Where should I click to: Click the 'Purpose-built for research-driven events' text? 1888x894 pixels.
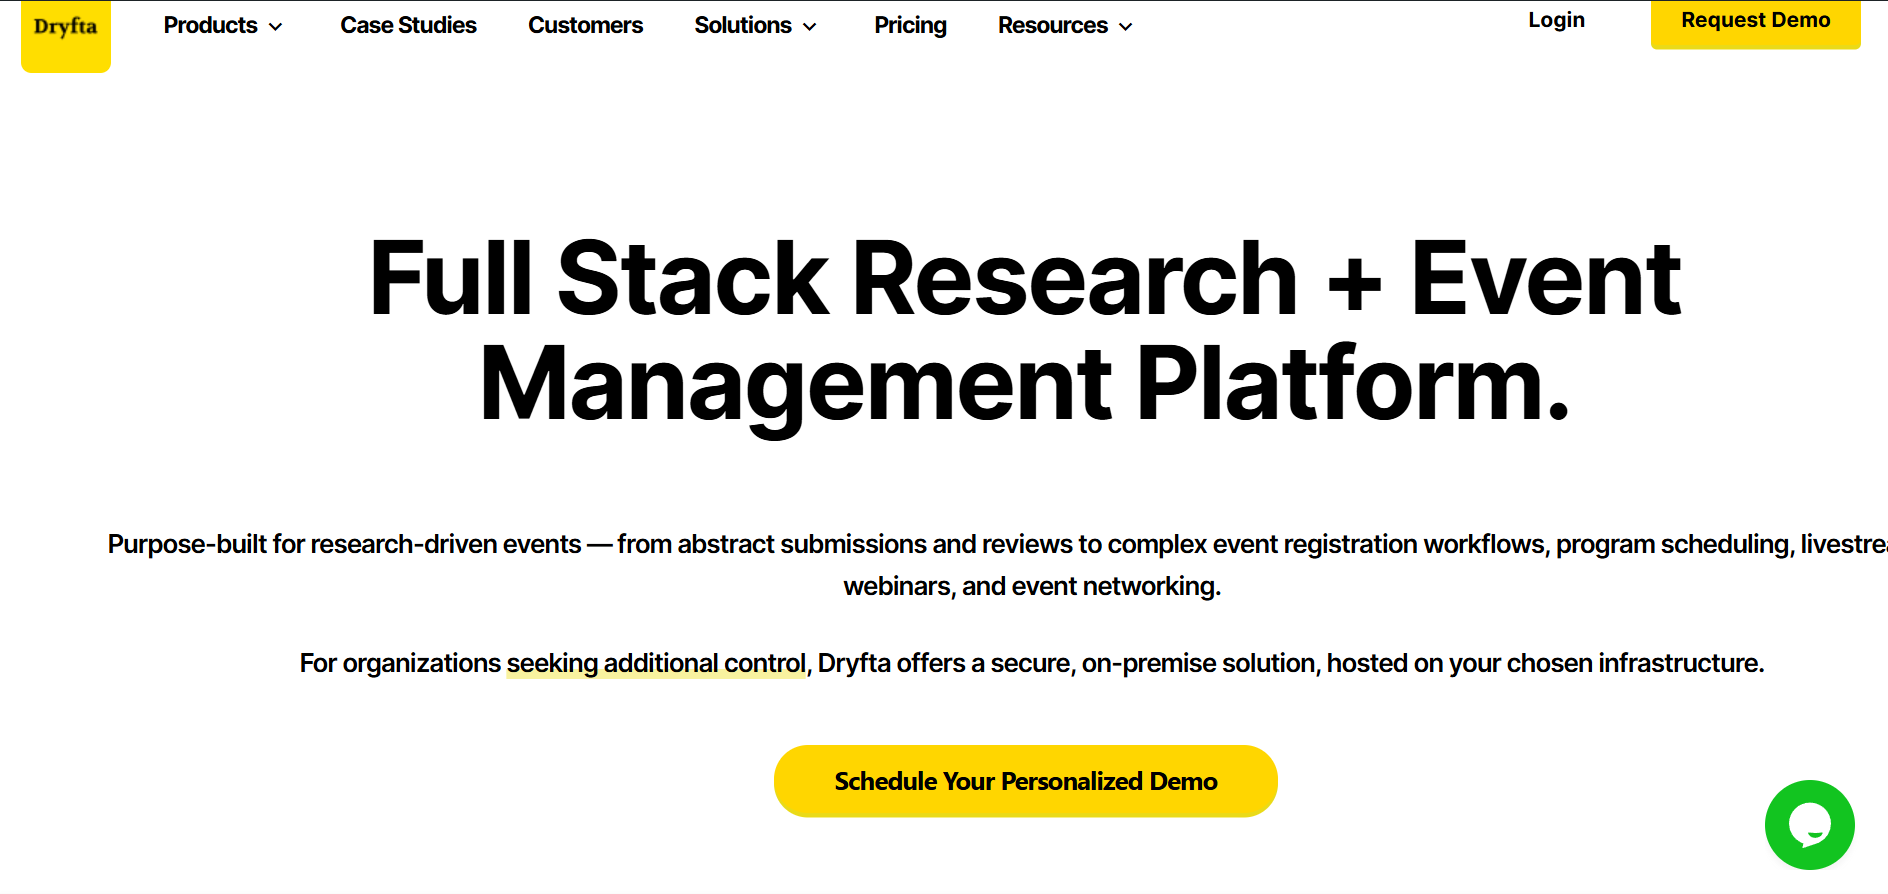pyautogui.click(x=344, y=544)
